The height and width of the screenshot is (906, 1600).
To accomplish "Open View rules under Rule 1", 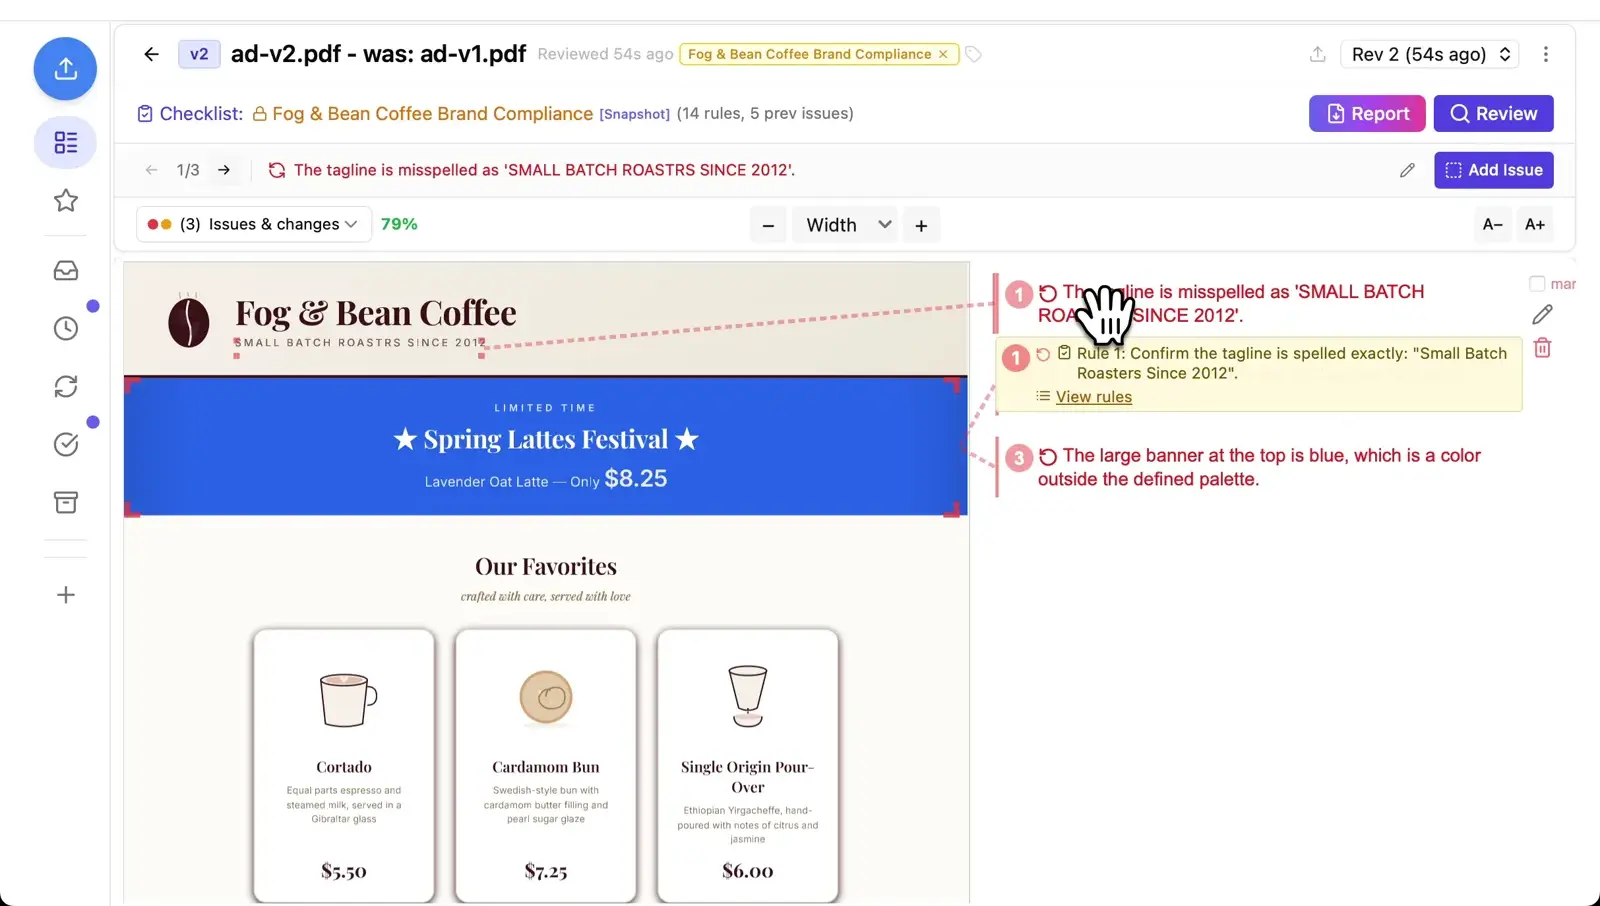I will coord(1093,396).
